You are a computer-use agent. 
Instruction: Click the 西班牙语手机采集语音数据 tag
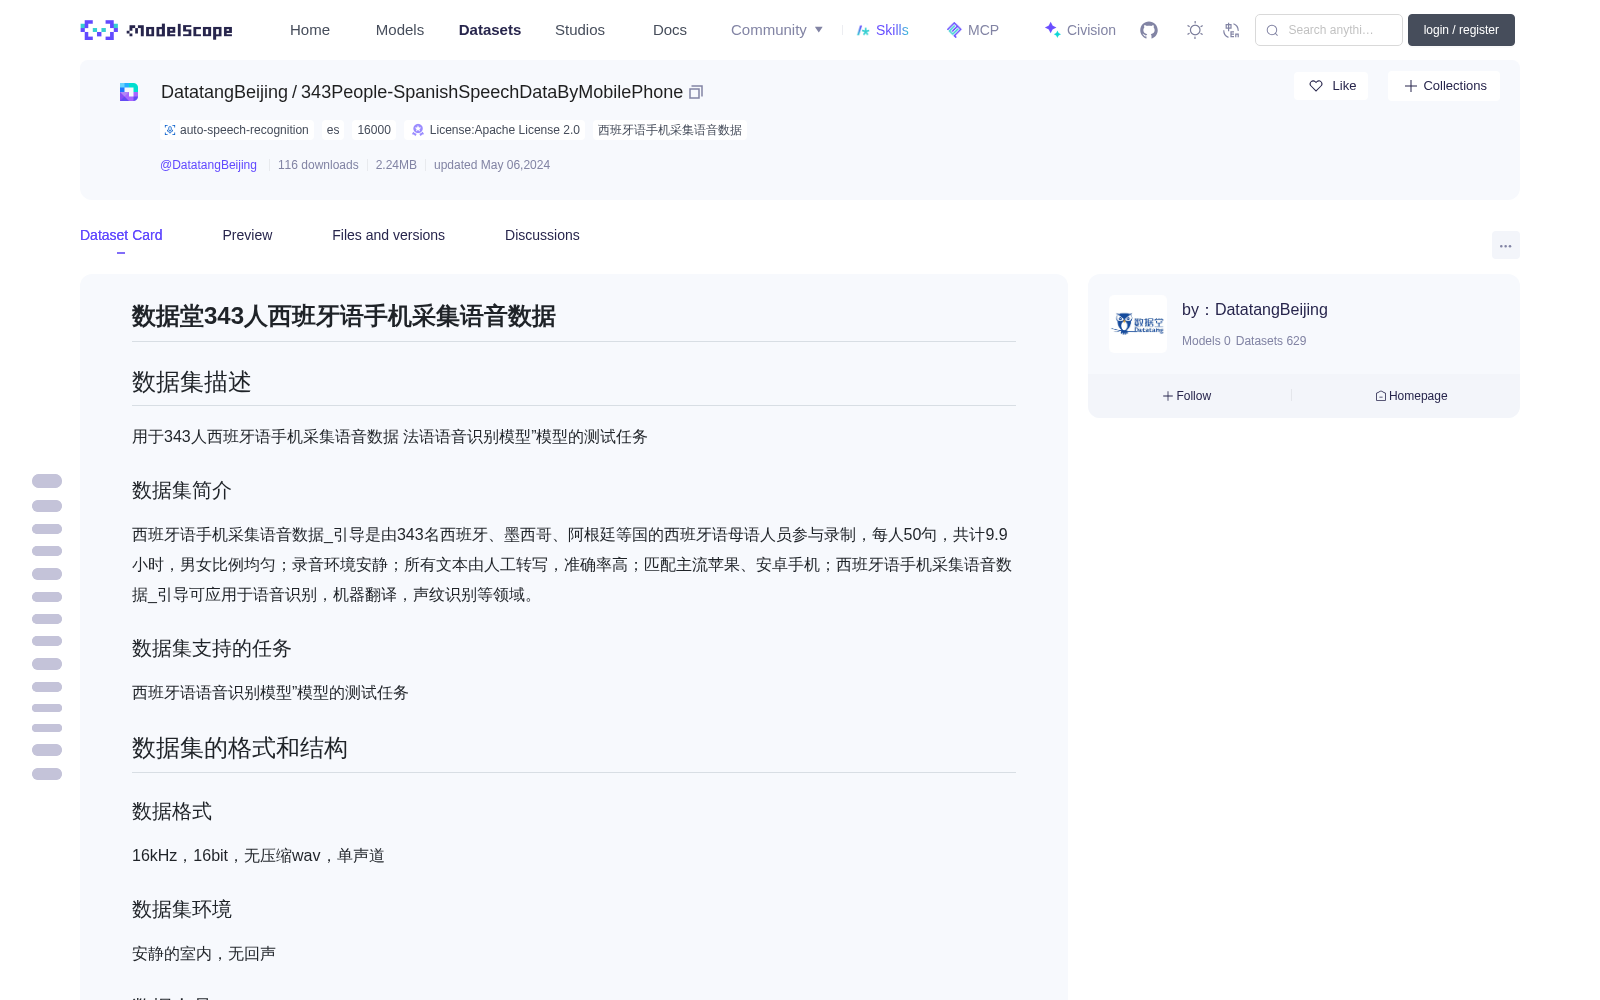[x=670, y=130]
